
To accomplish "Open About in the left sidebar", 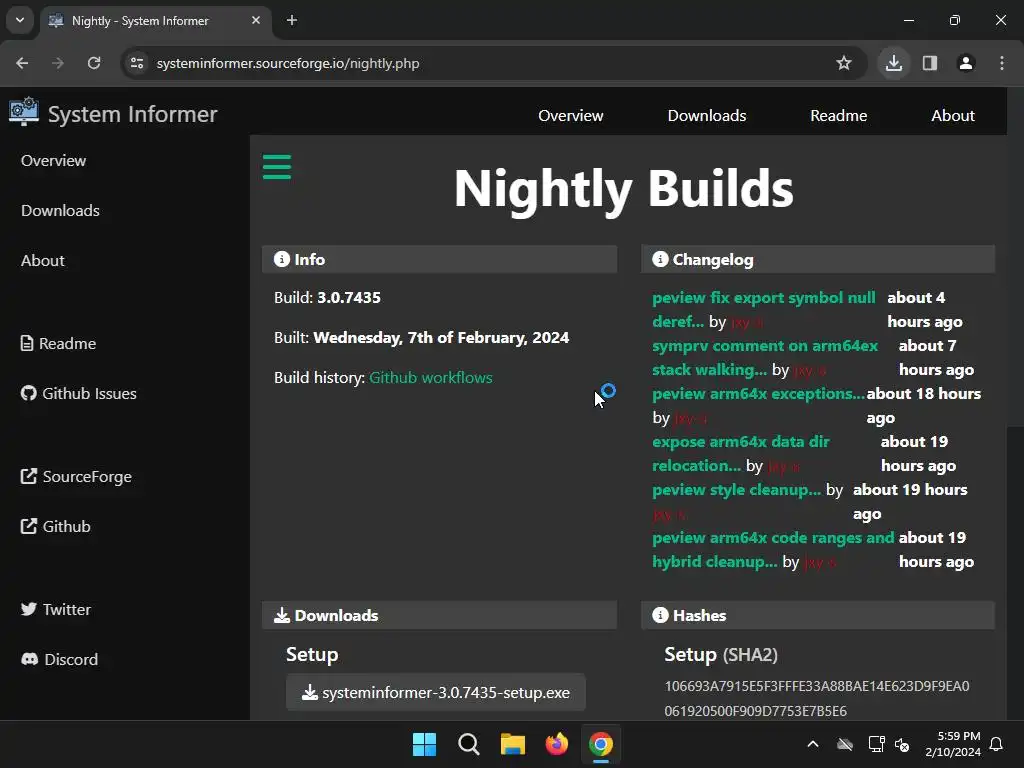I will click(x=42, y=261).
